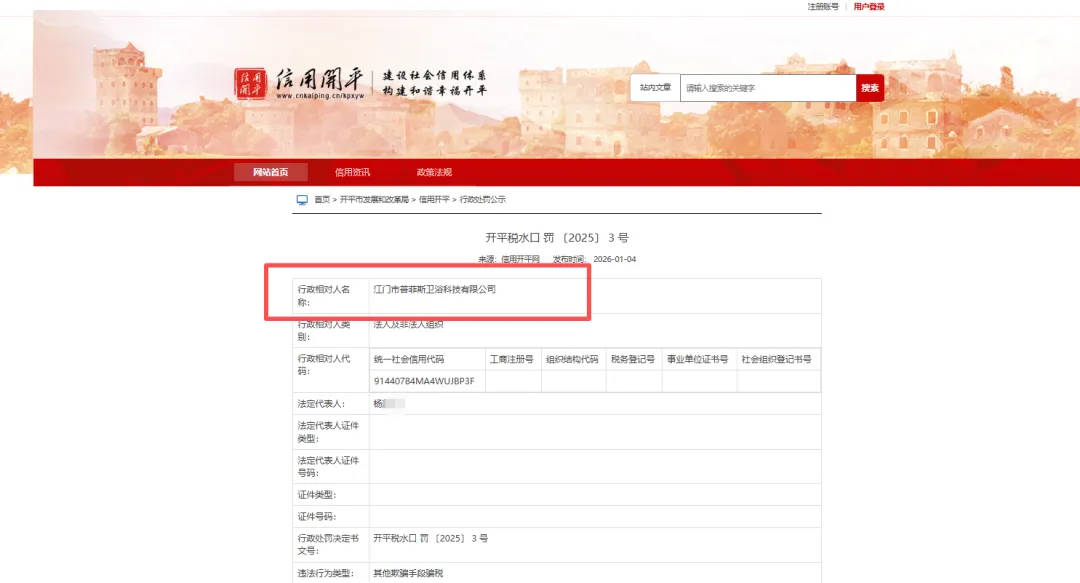The width and height of the screenshot is (1080, 583).
Task: Click the 用户登录 link at top
Action: (869, 7)
